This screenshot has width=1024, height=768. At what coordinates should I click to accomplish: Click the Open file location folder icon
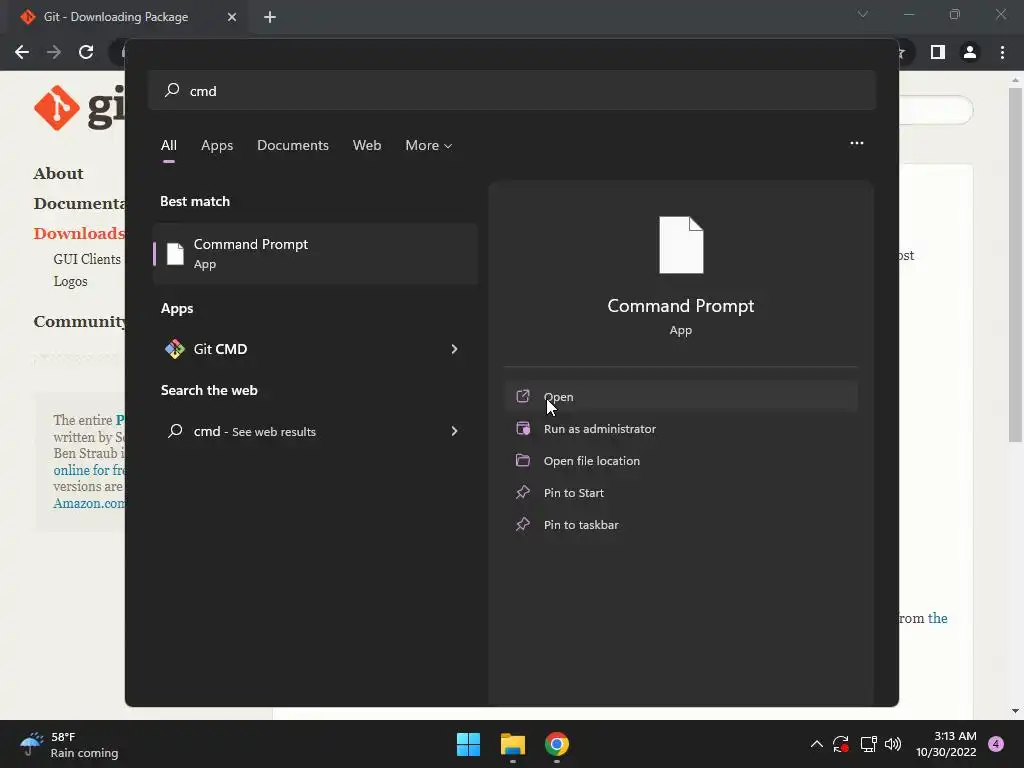click(523, 460)
